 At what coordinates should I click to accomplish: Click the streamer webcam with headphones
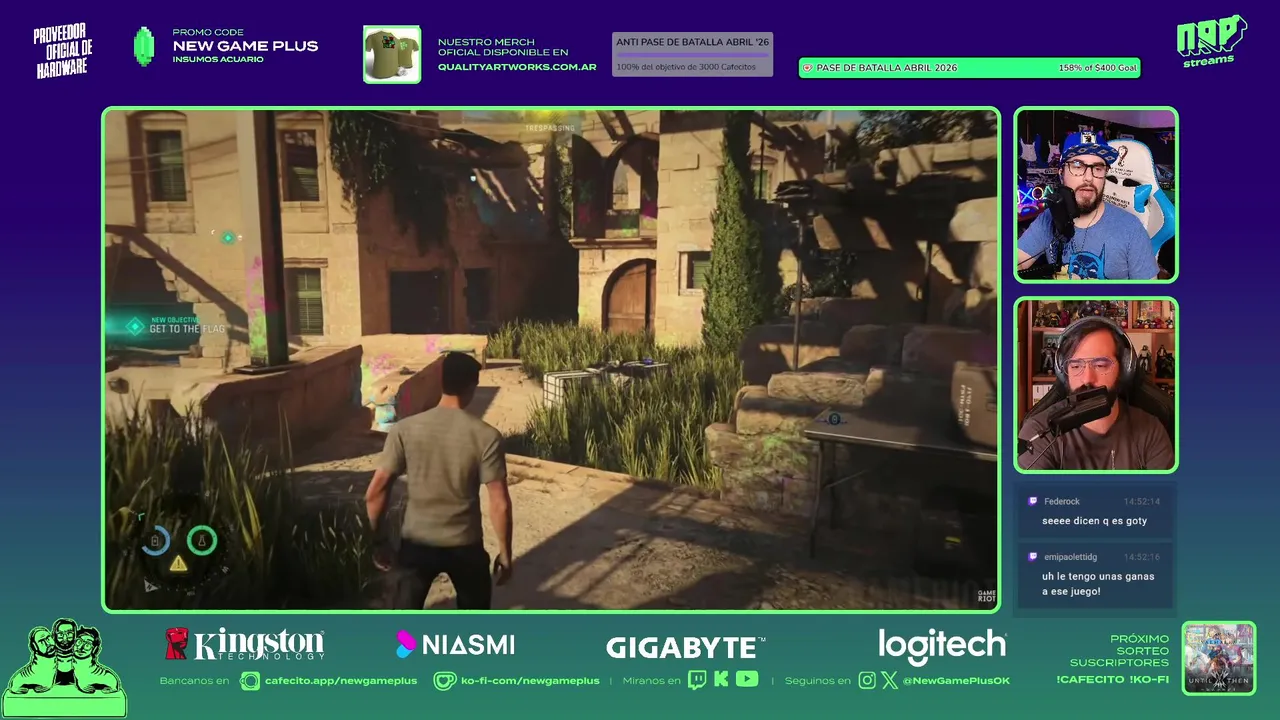(x=1096, y=385)
